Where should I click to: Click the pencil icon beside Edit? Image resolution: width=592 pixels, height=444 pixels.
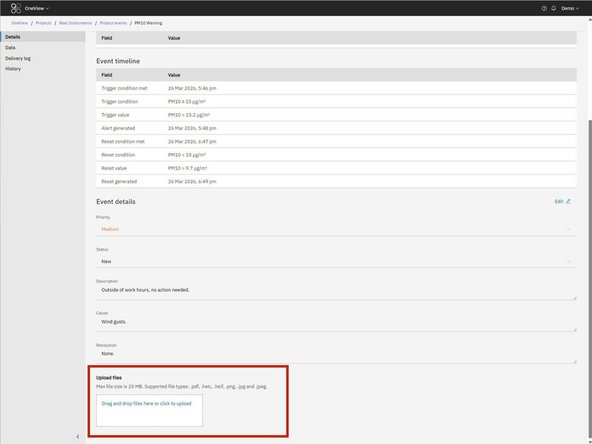tap(569, 202)
